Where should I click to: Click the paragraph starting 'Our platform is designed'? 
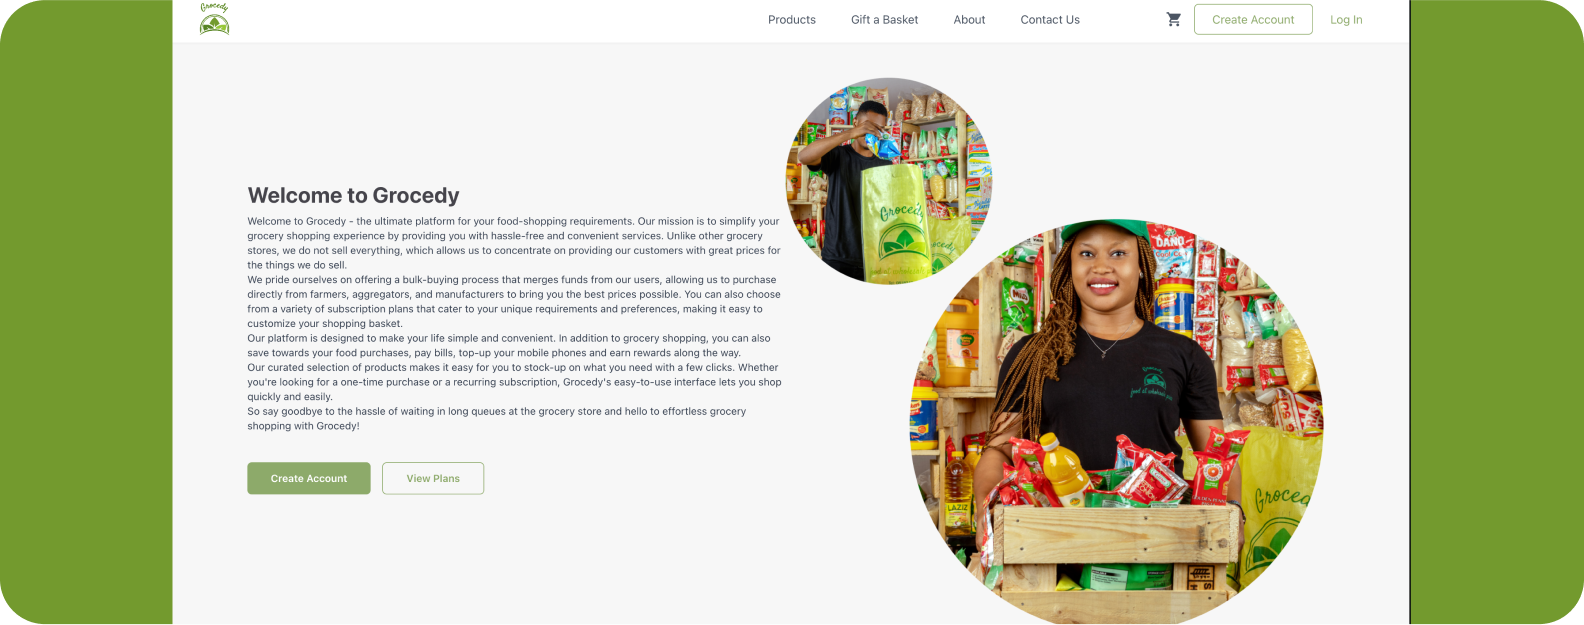[x=509, y=345]
